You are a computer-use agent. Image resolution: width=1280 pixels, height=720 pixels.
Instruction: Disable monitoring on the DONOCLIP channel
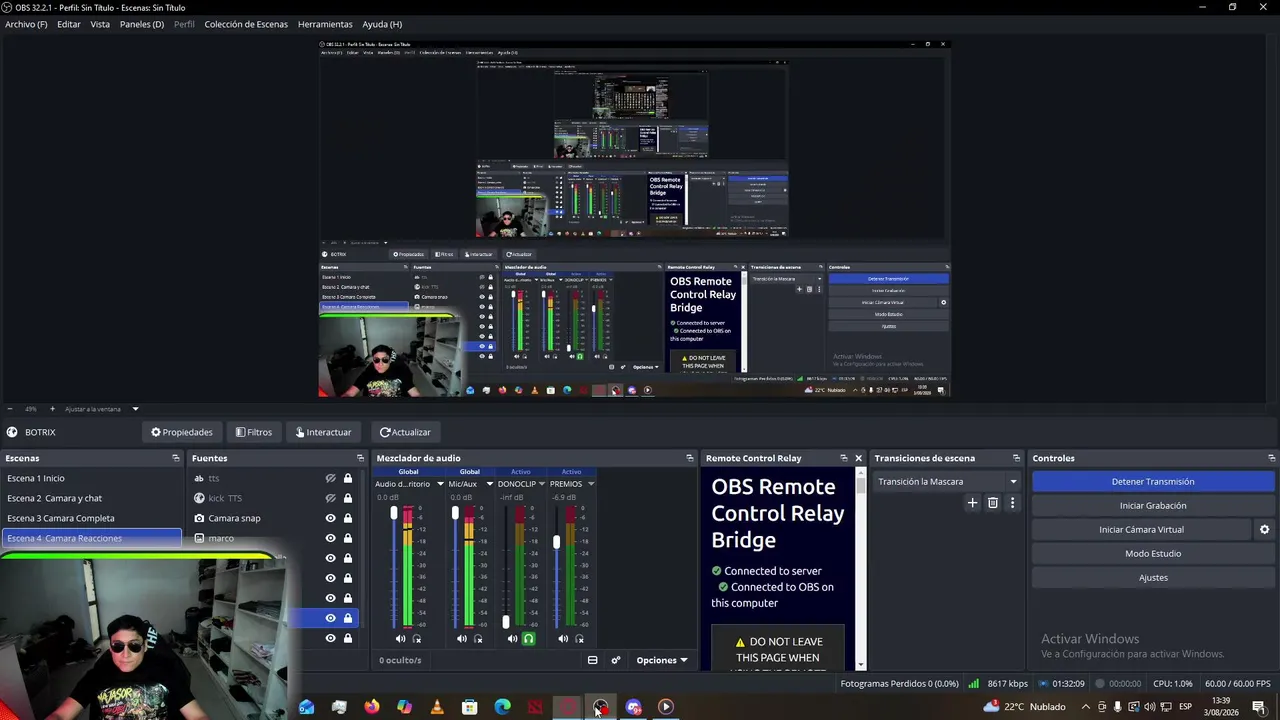tap(529, 639)
